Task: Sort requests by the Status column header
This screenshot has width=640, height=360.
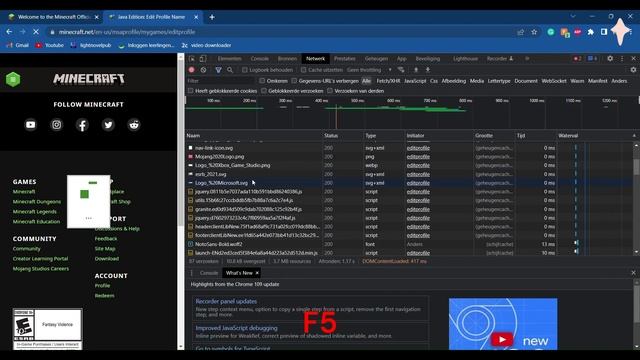Action: click(342, 136)
